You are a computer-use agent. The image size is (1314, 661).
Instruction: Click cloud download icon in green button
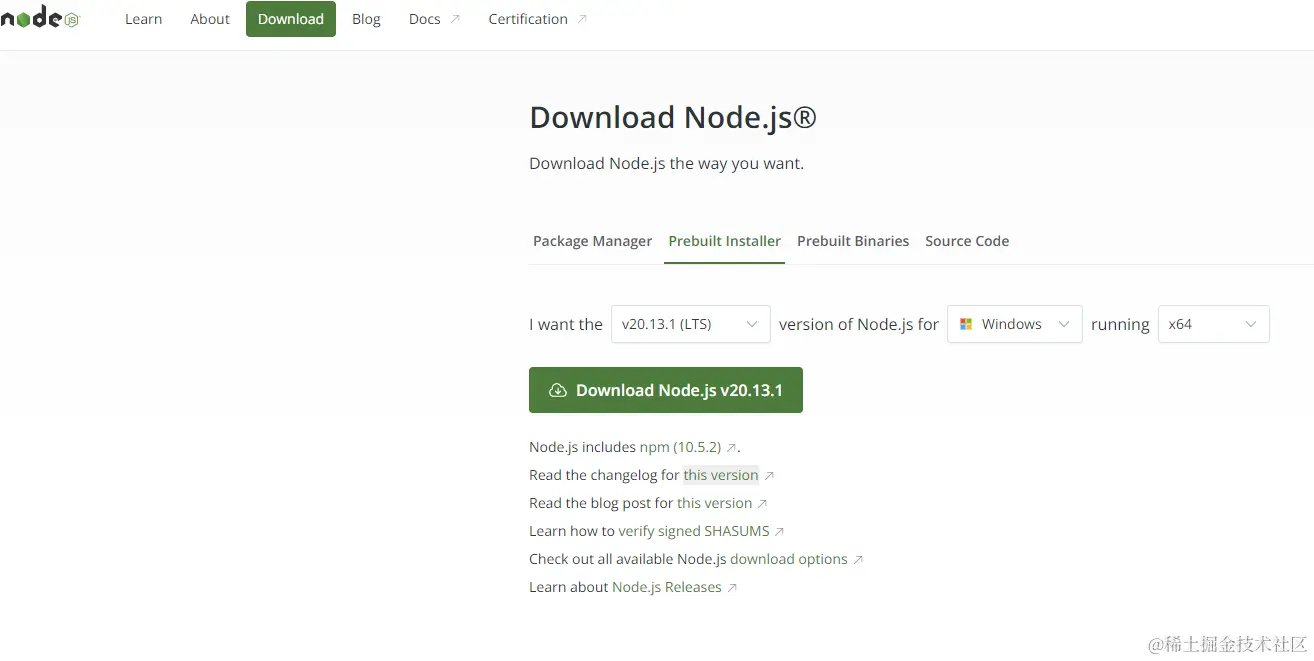click(x=558, y=390)
